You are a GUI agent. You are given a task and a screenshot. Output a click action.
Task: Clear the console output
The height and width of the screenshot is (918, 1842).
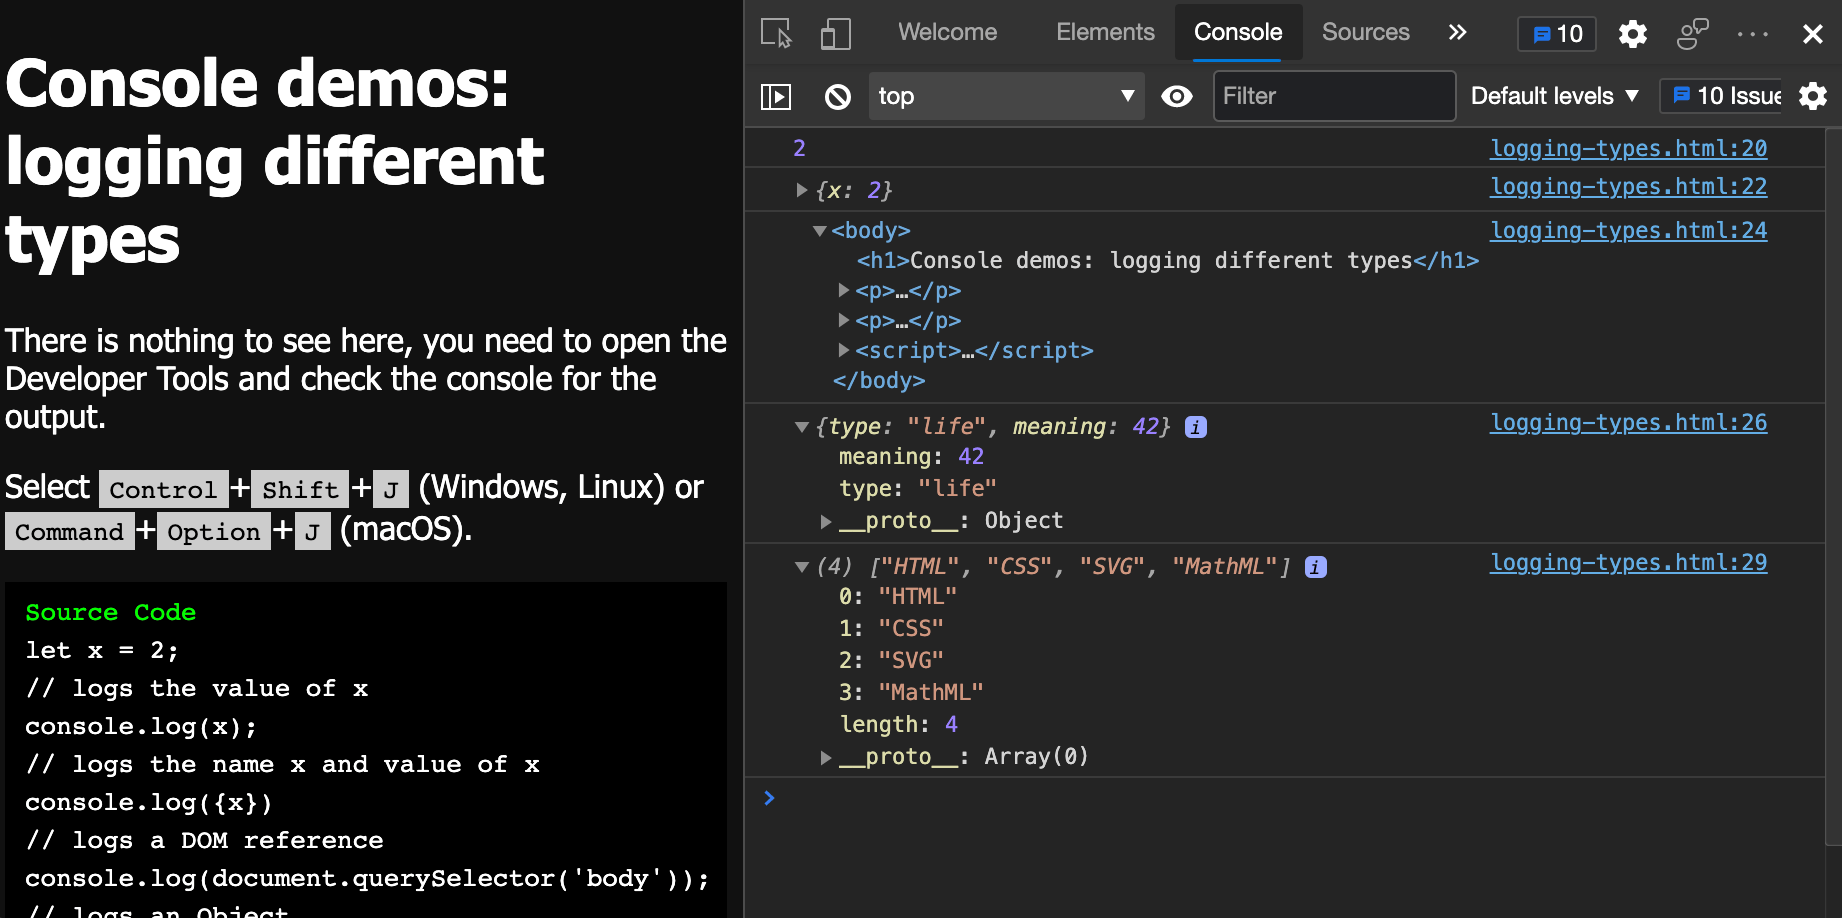click(837, 96)
